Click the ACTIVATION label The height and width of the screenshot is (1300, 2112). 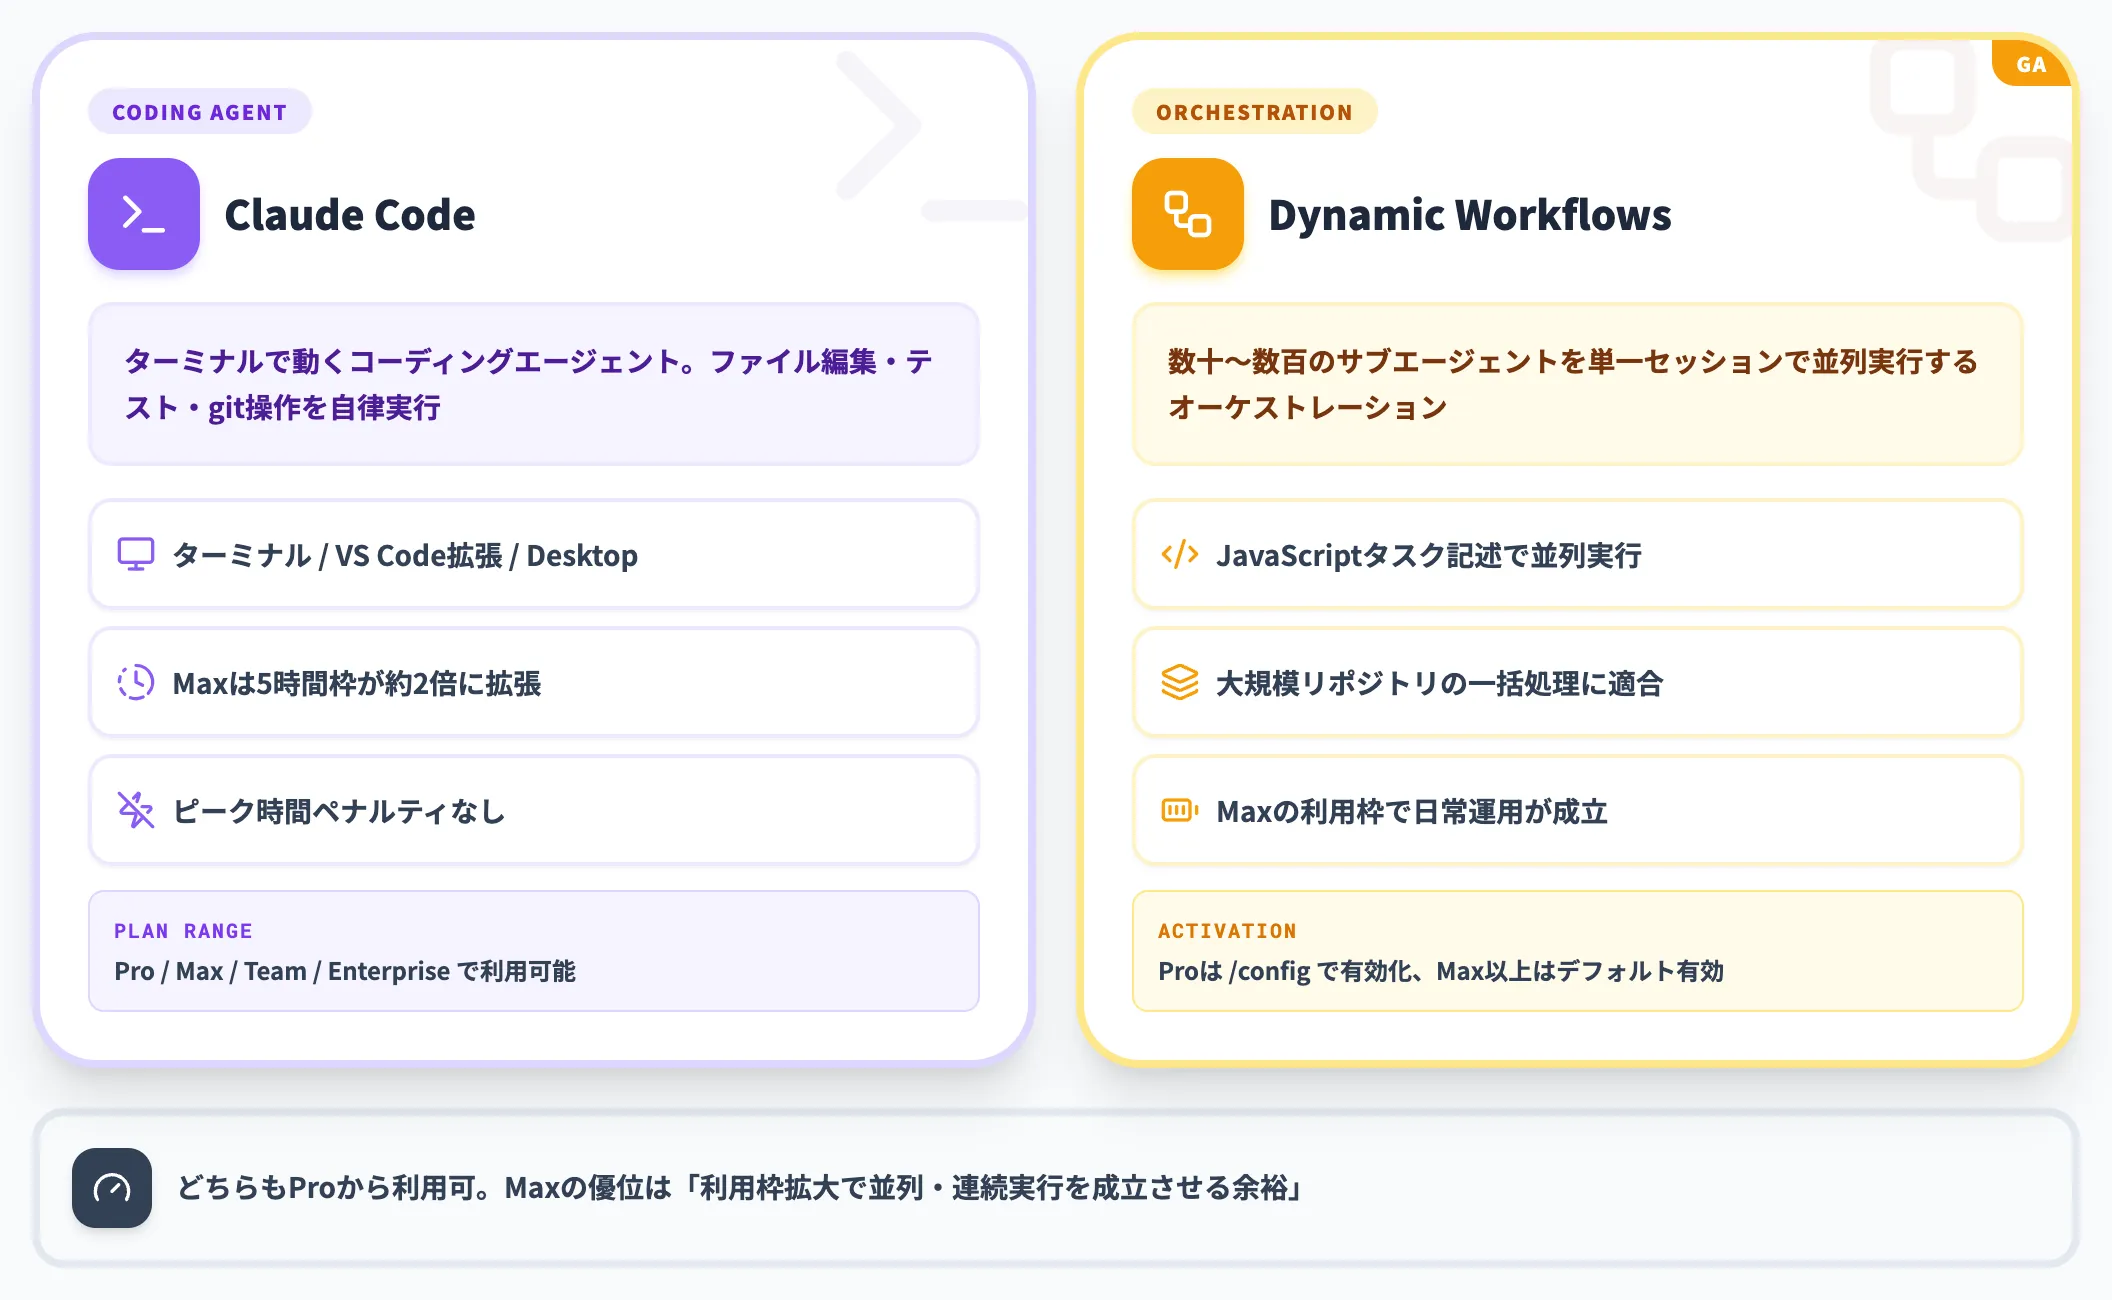[x=1227, y=931]
